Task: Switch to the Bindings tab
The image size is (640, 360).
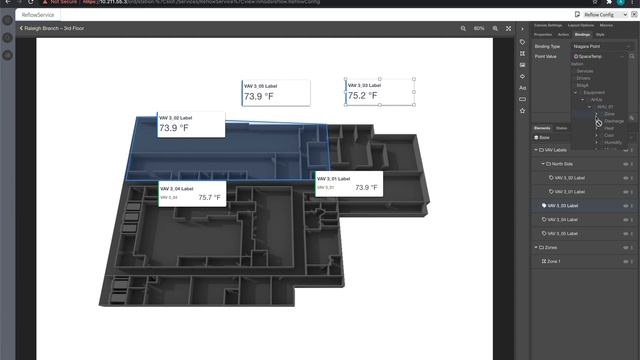Action: (582, 35)
